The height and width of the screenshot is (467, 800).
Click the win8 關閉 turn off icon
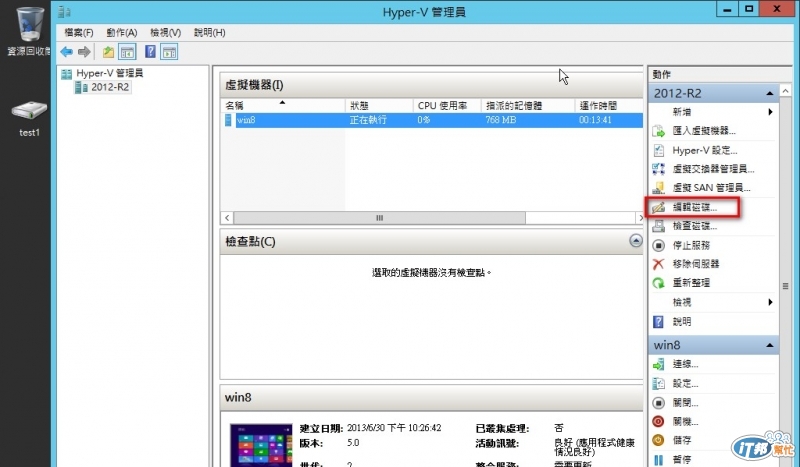[659, 403]
